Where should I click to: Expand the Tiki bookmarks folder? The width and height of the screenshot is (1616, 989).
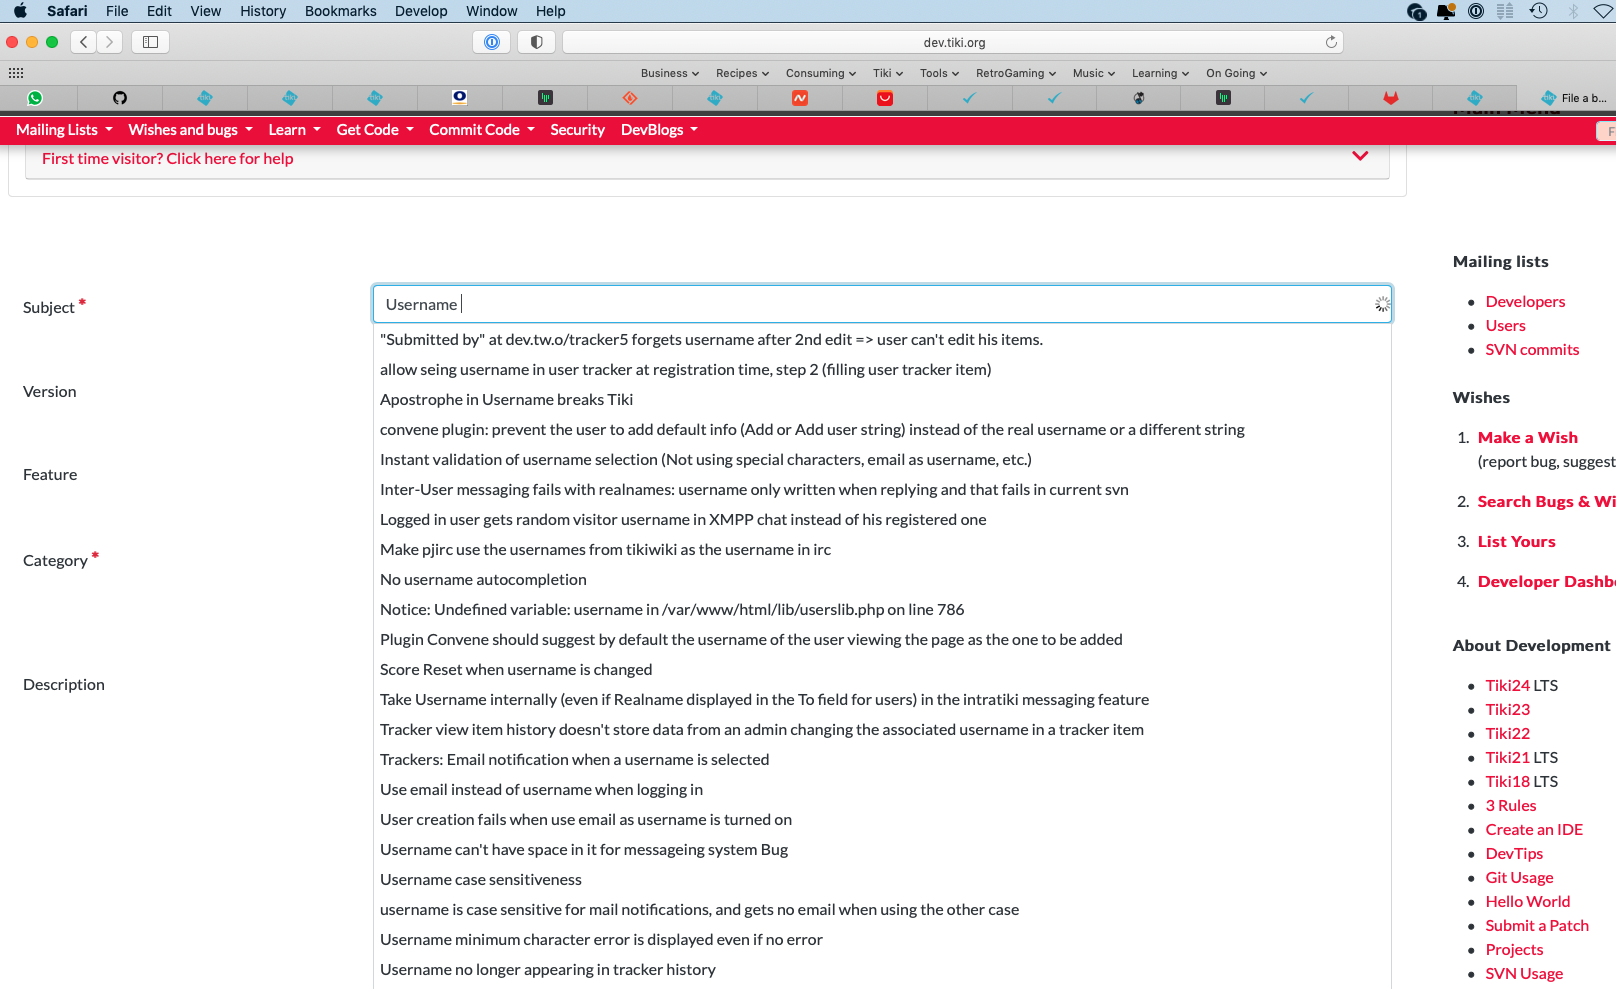pos(888,73)
